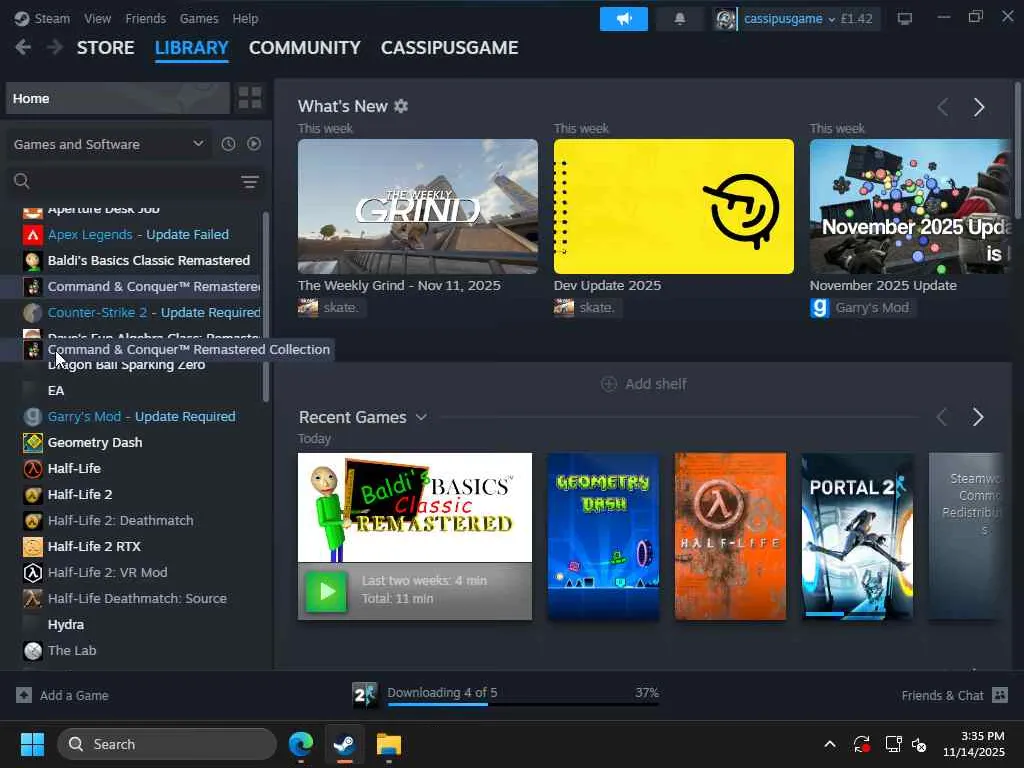
Task: Go to previous Recent Games items
Action: [942, 417]
